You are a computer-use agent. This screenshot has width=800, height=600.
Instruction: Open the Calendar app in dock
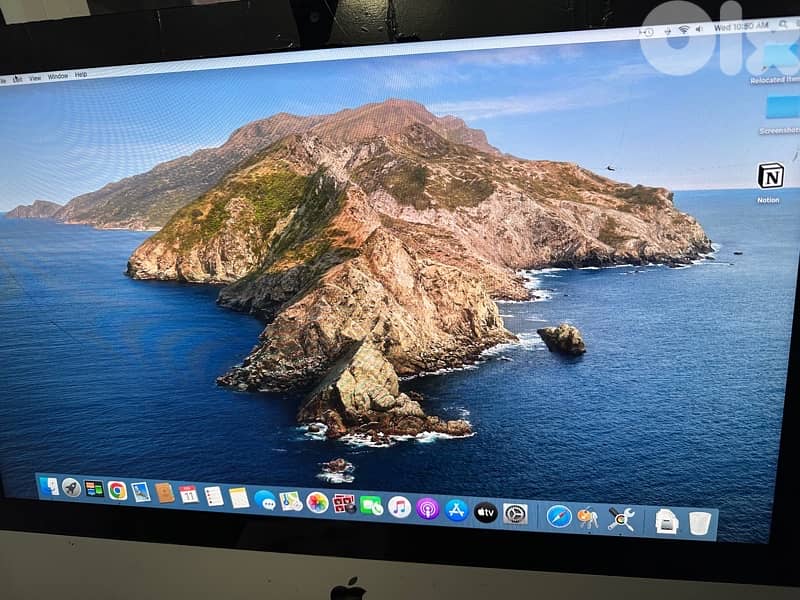point(188,494)
